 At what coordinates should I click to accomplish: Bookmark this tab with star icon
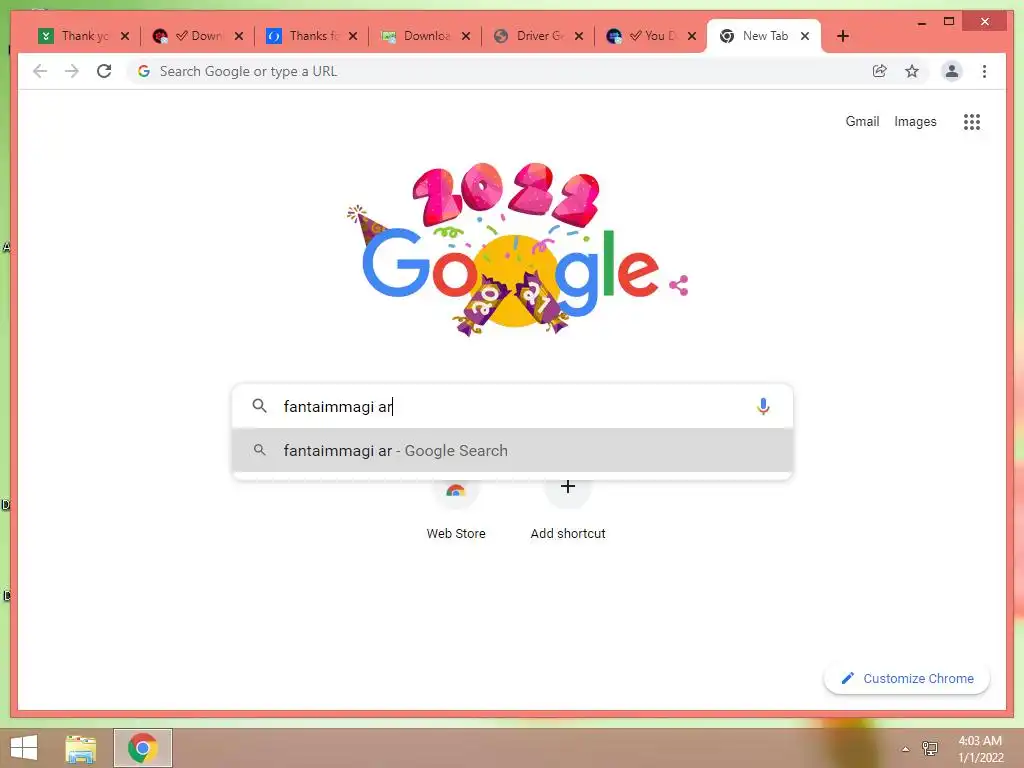912,71
